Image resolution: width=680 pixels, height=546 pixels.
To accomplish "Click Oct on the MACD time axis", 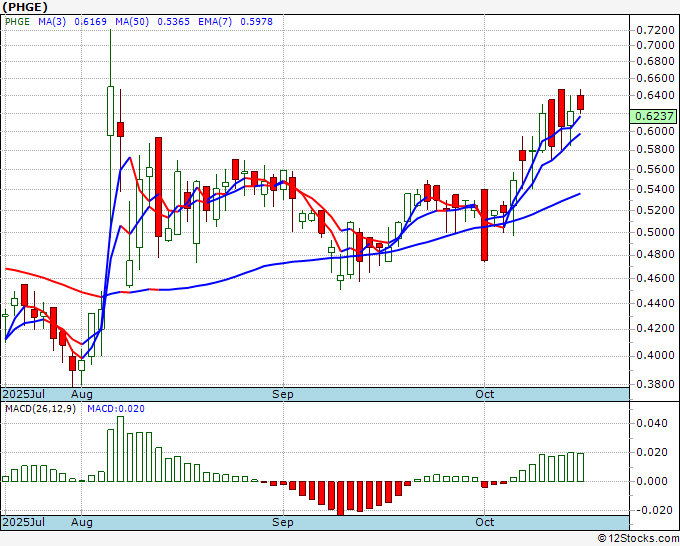I will tap(484, 522).
